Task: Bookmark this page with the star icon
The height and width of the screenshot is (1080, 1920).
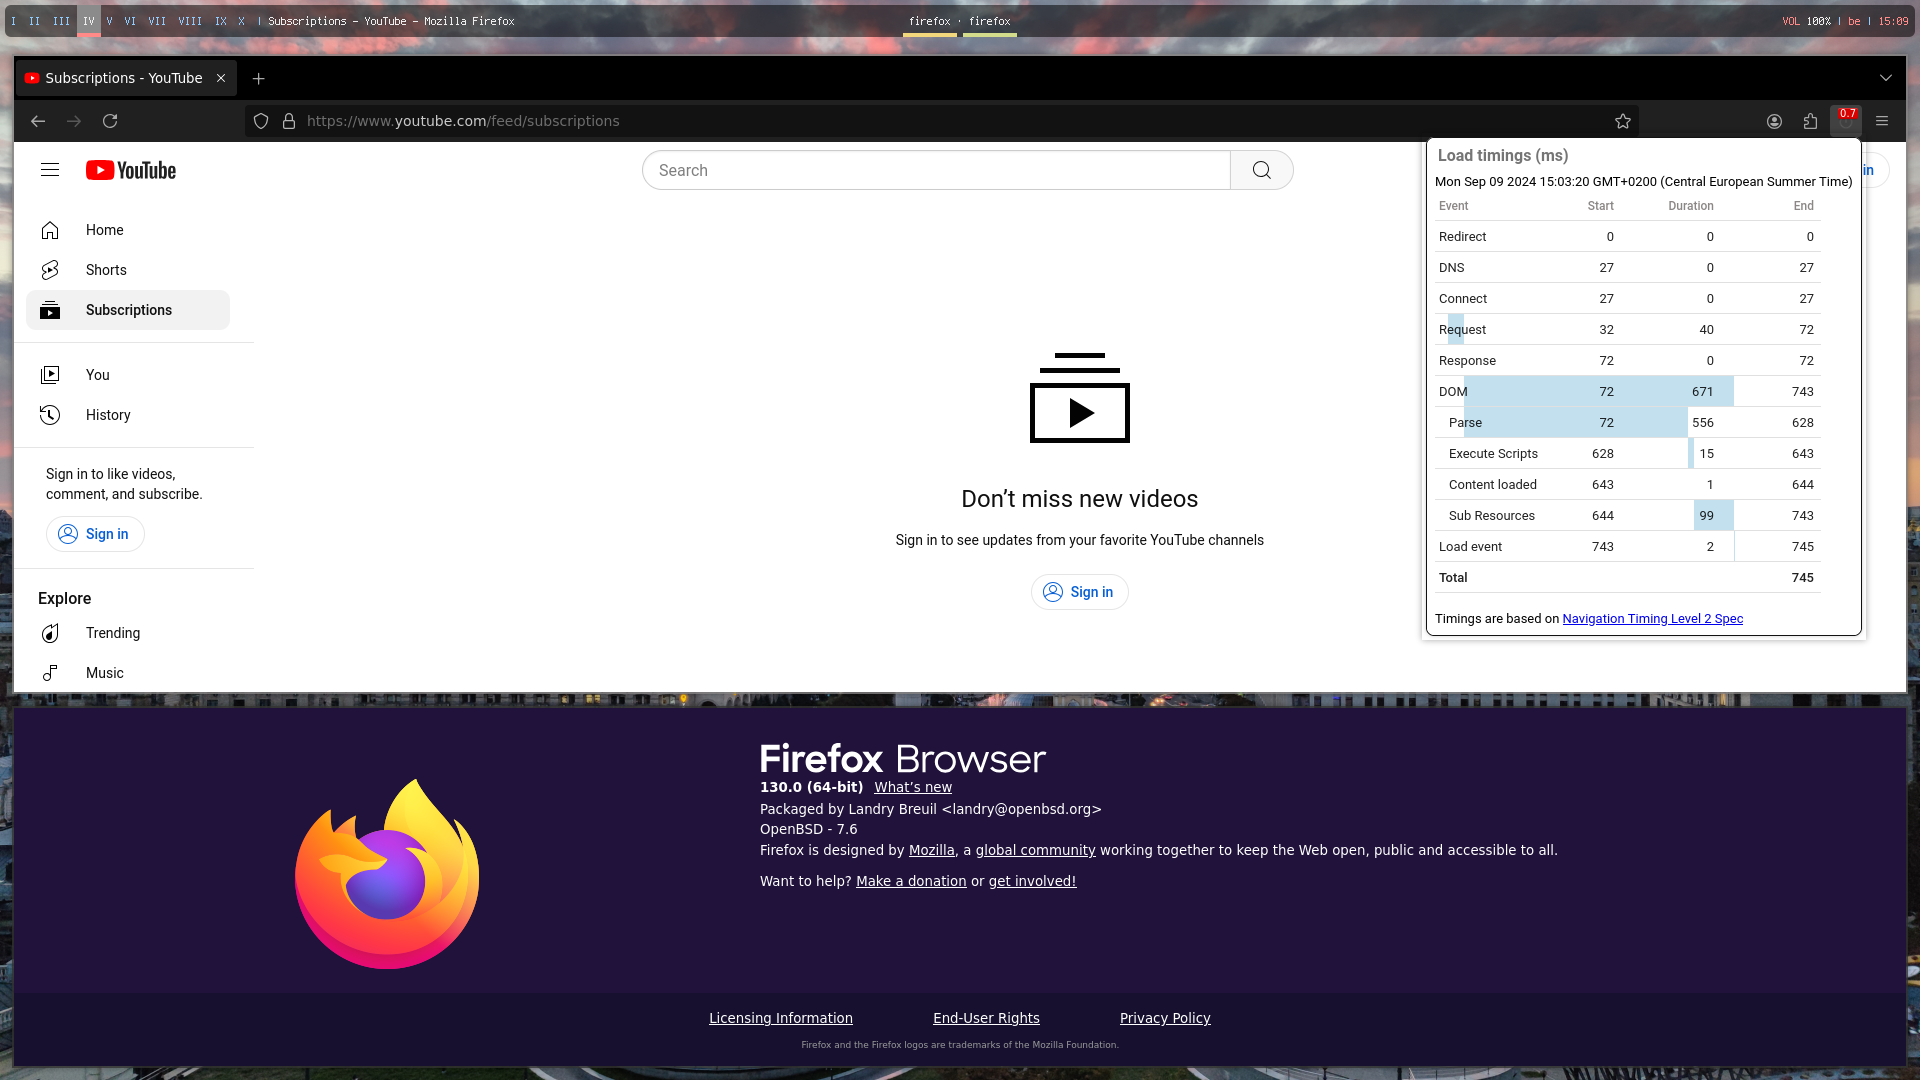Action: click(1623, 121)
